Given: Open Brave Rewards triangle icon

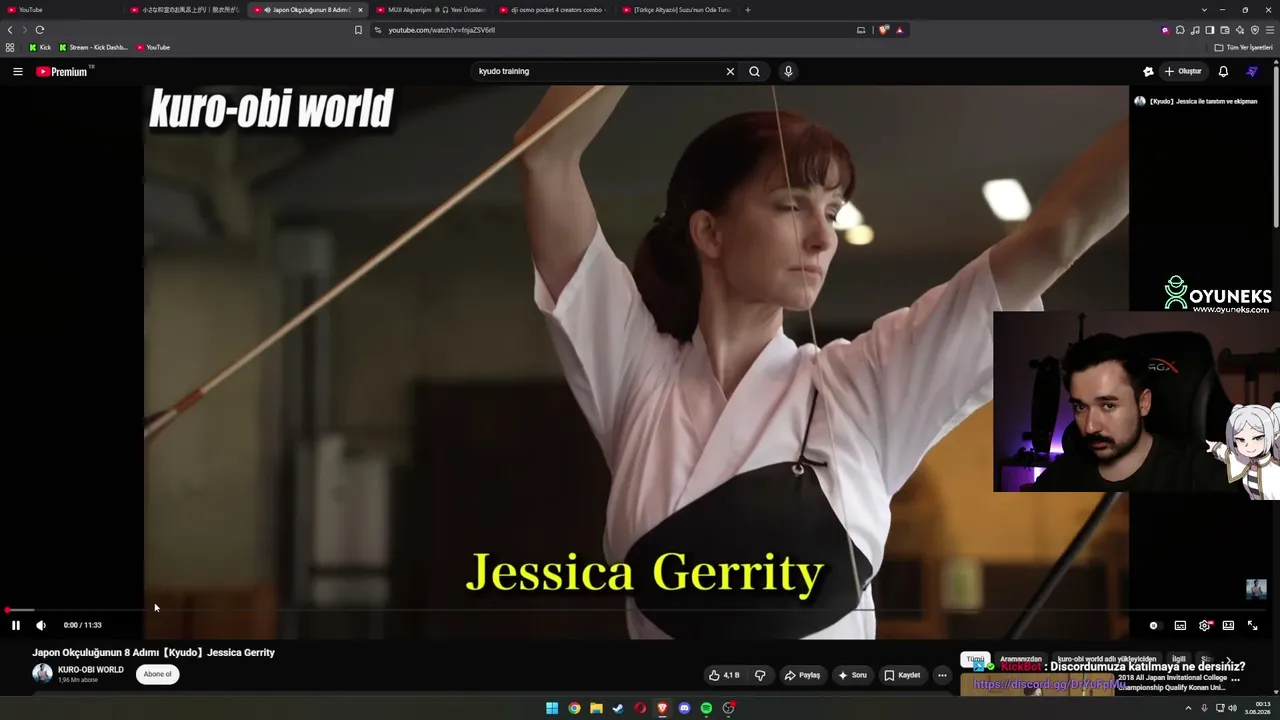Looking at the screenshot, I should [x=899, y=30].
